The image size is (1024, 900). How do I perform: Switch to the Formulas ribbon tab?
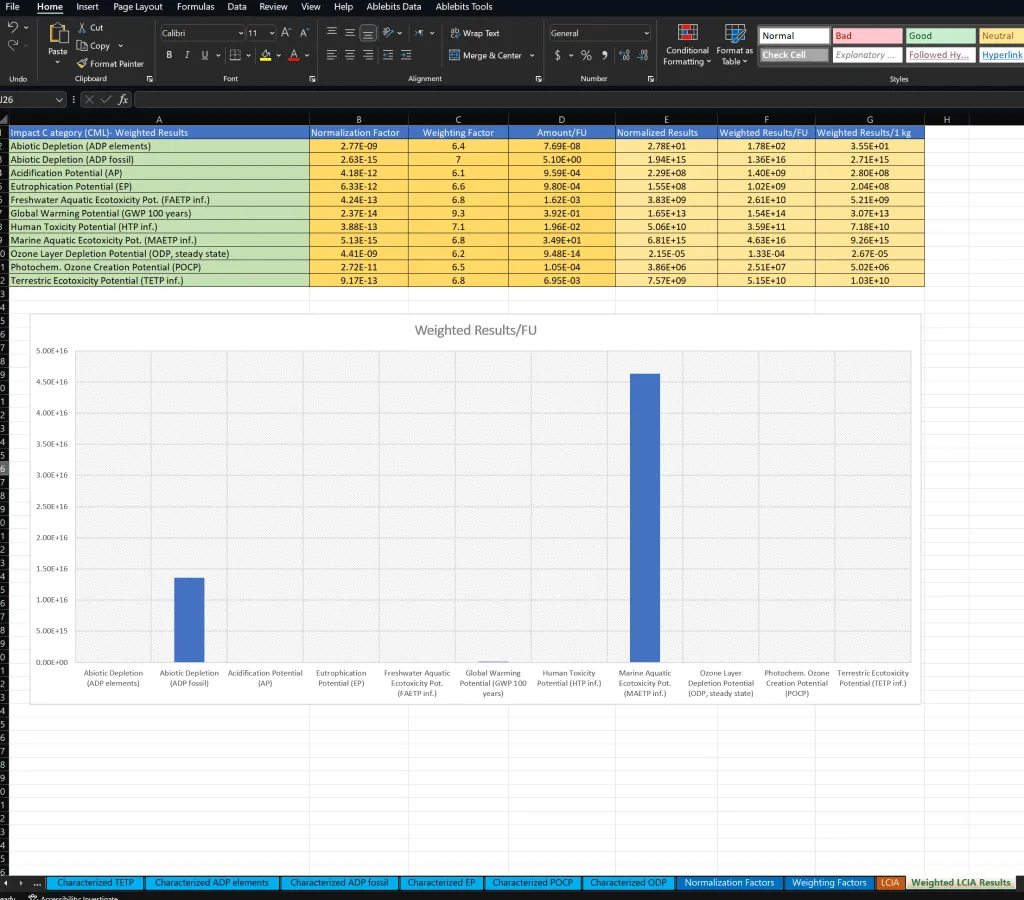[x=195, y=7]
